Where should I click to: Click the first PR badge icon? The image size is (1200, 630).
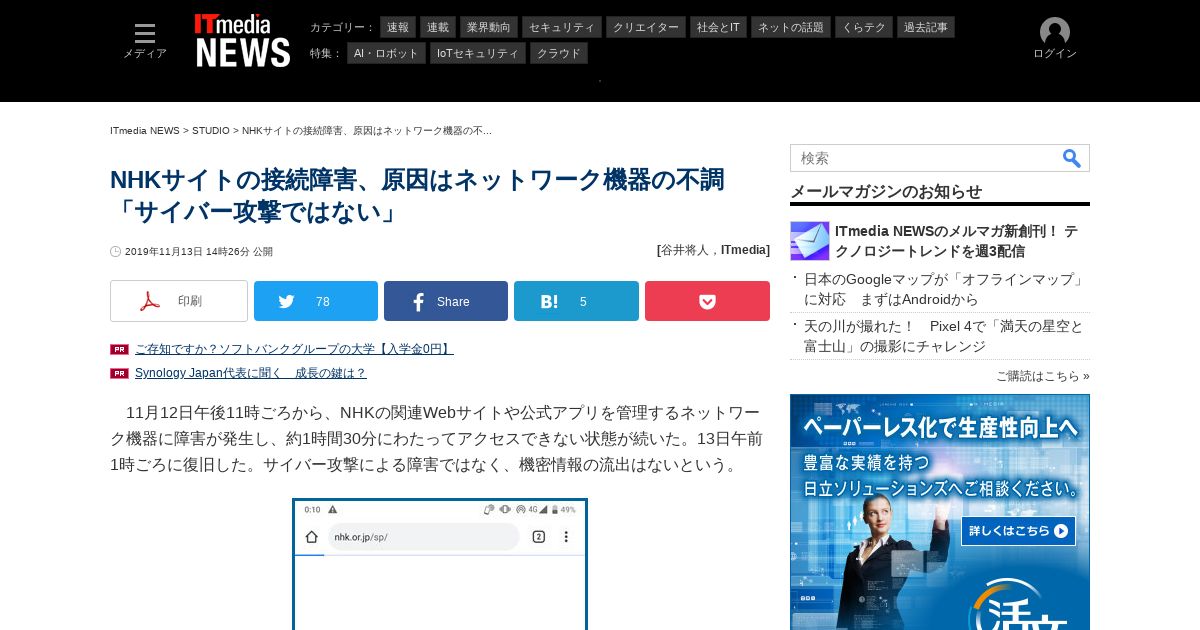[x=119, y=349]
